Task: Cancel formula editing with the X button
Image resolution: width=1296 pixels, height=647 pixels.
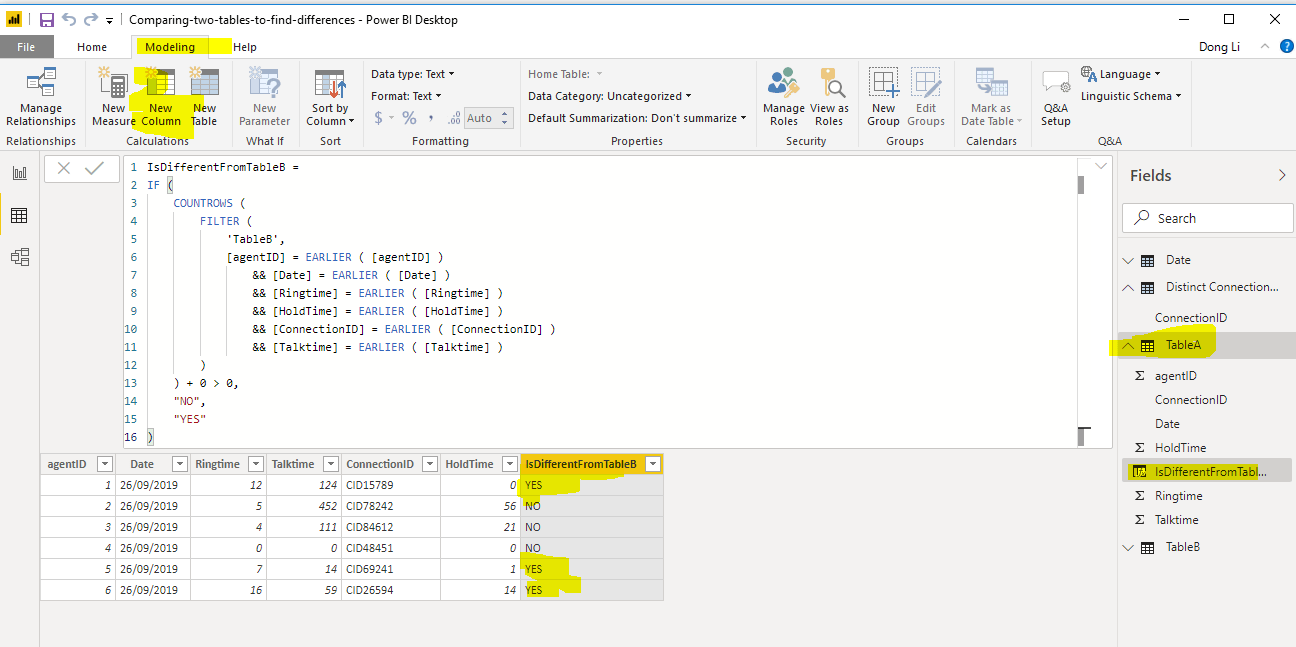Action: coord(64,170)
